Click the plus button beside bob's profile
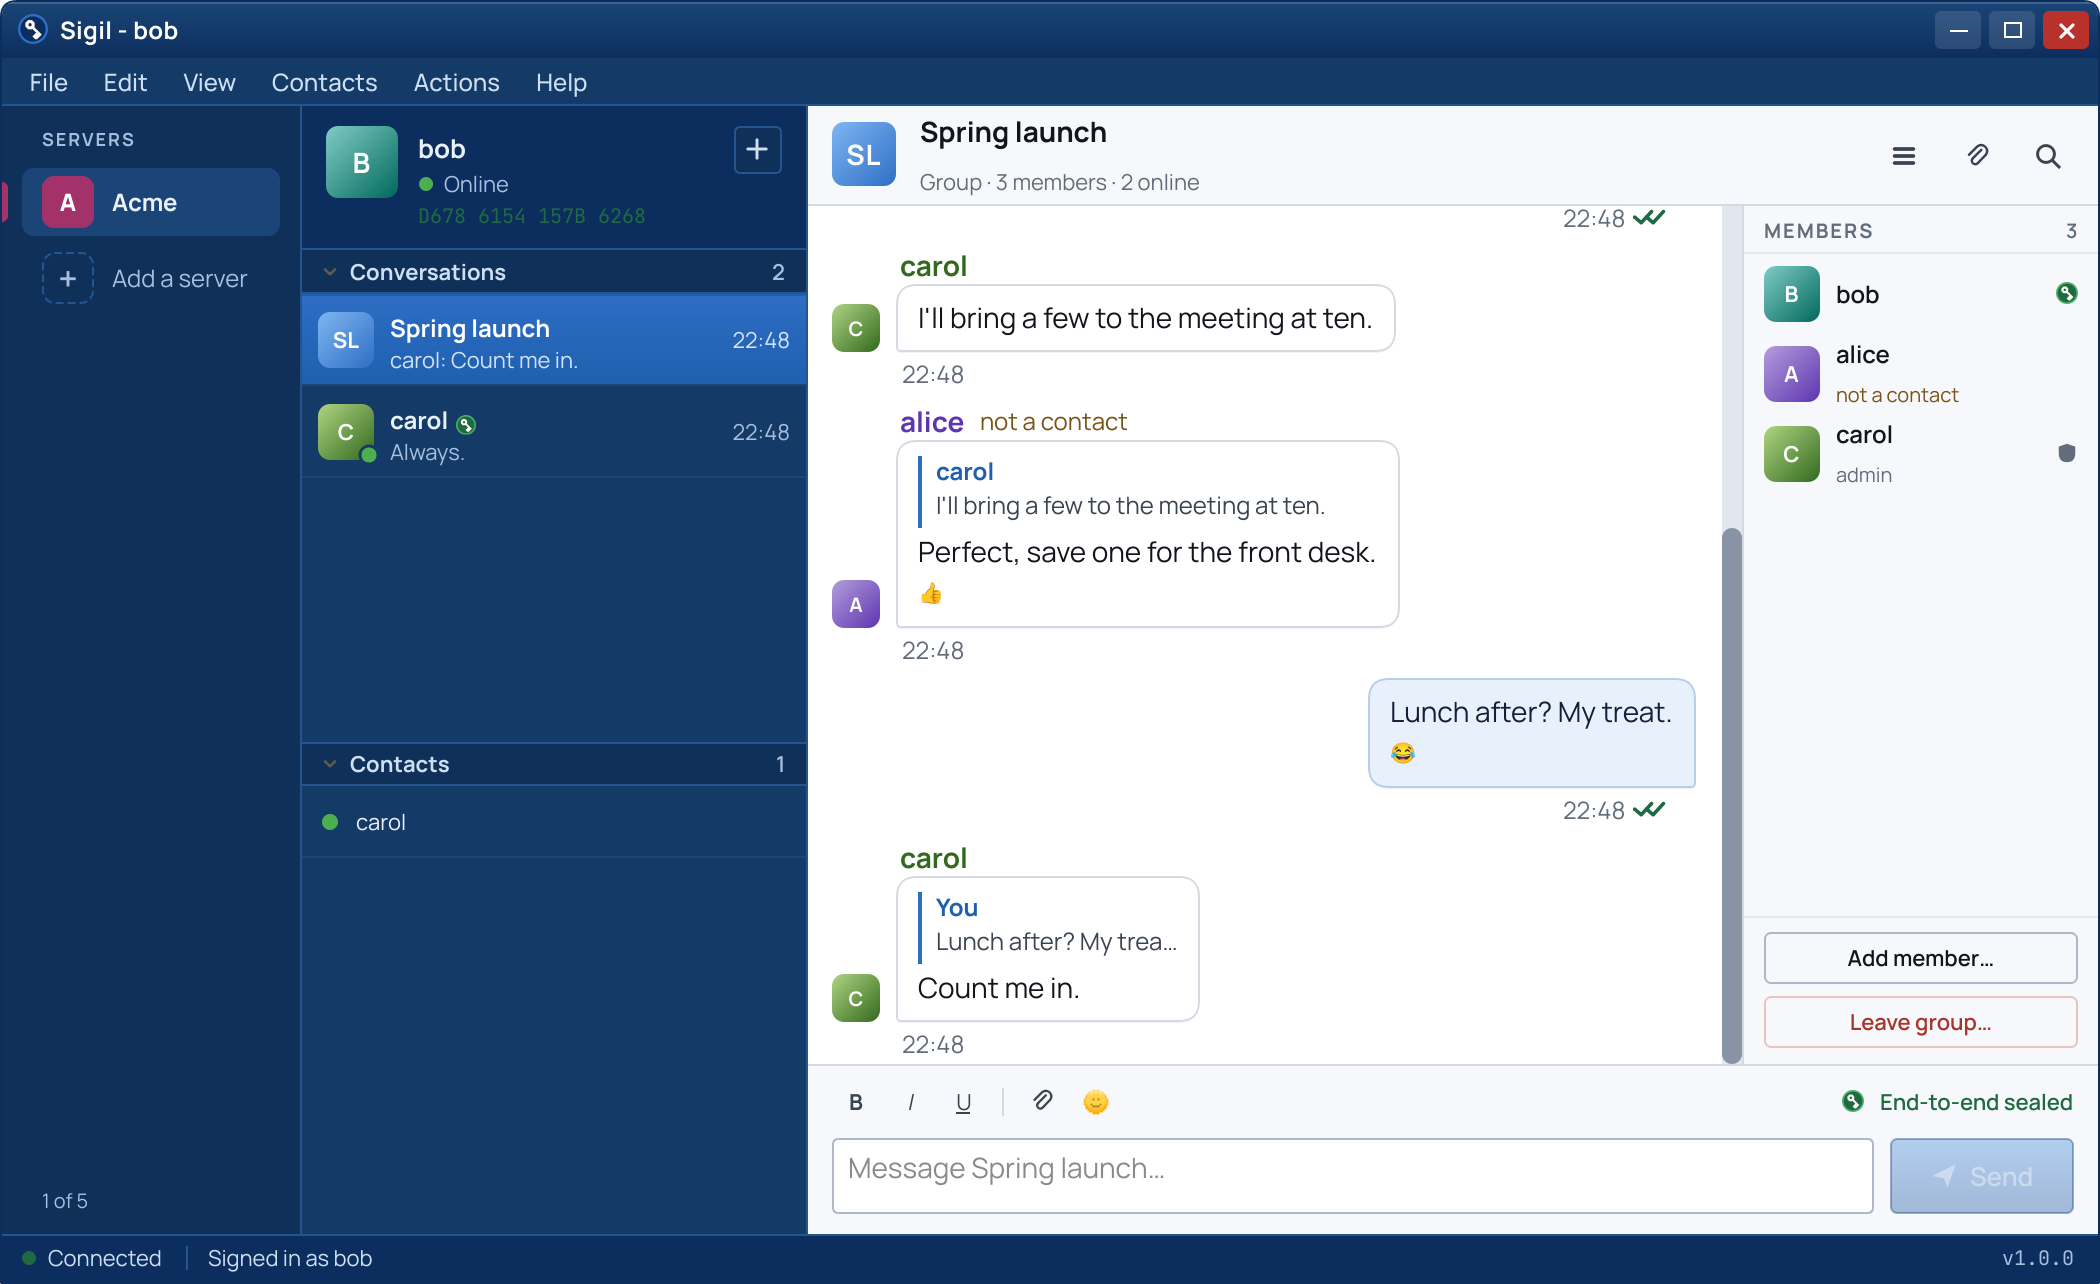 pyautogui.click(x=757, y=150)
